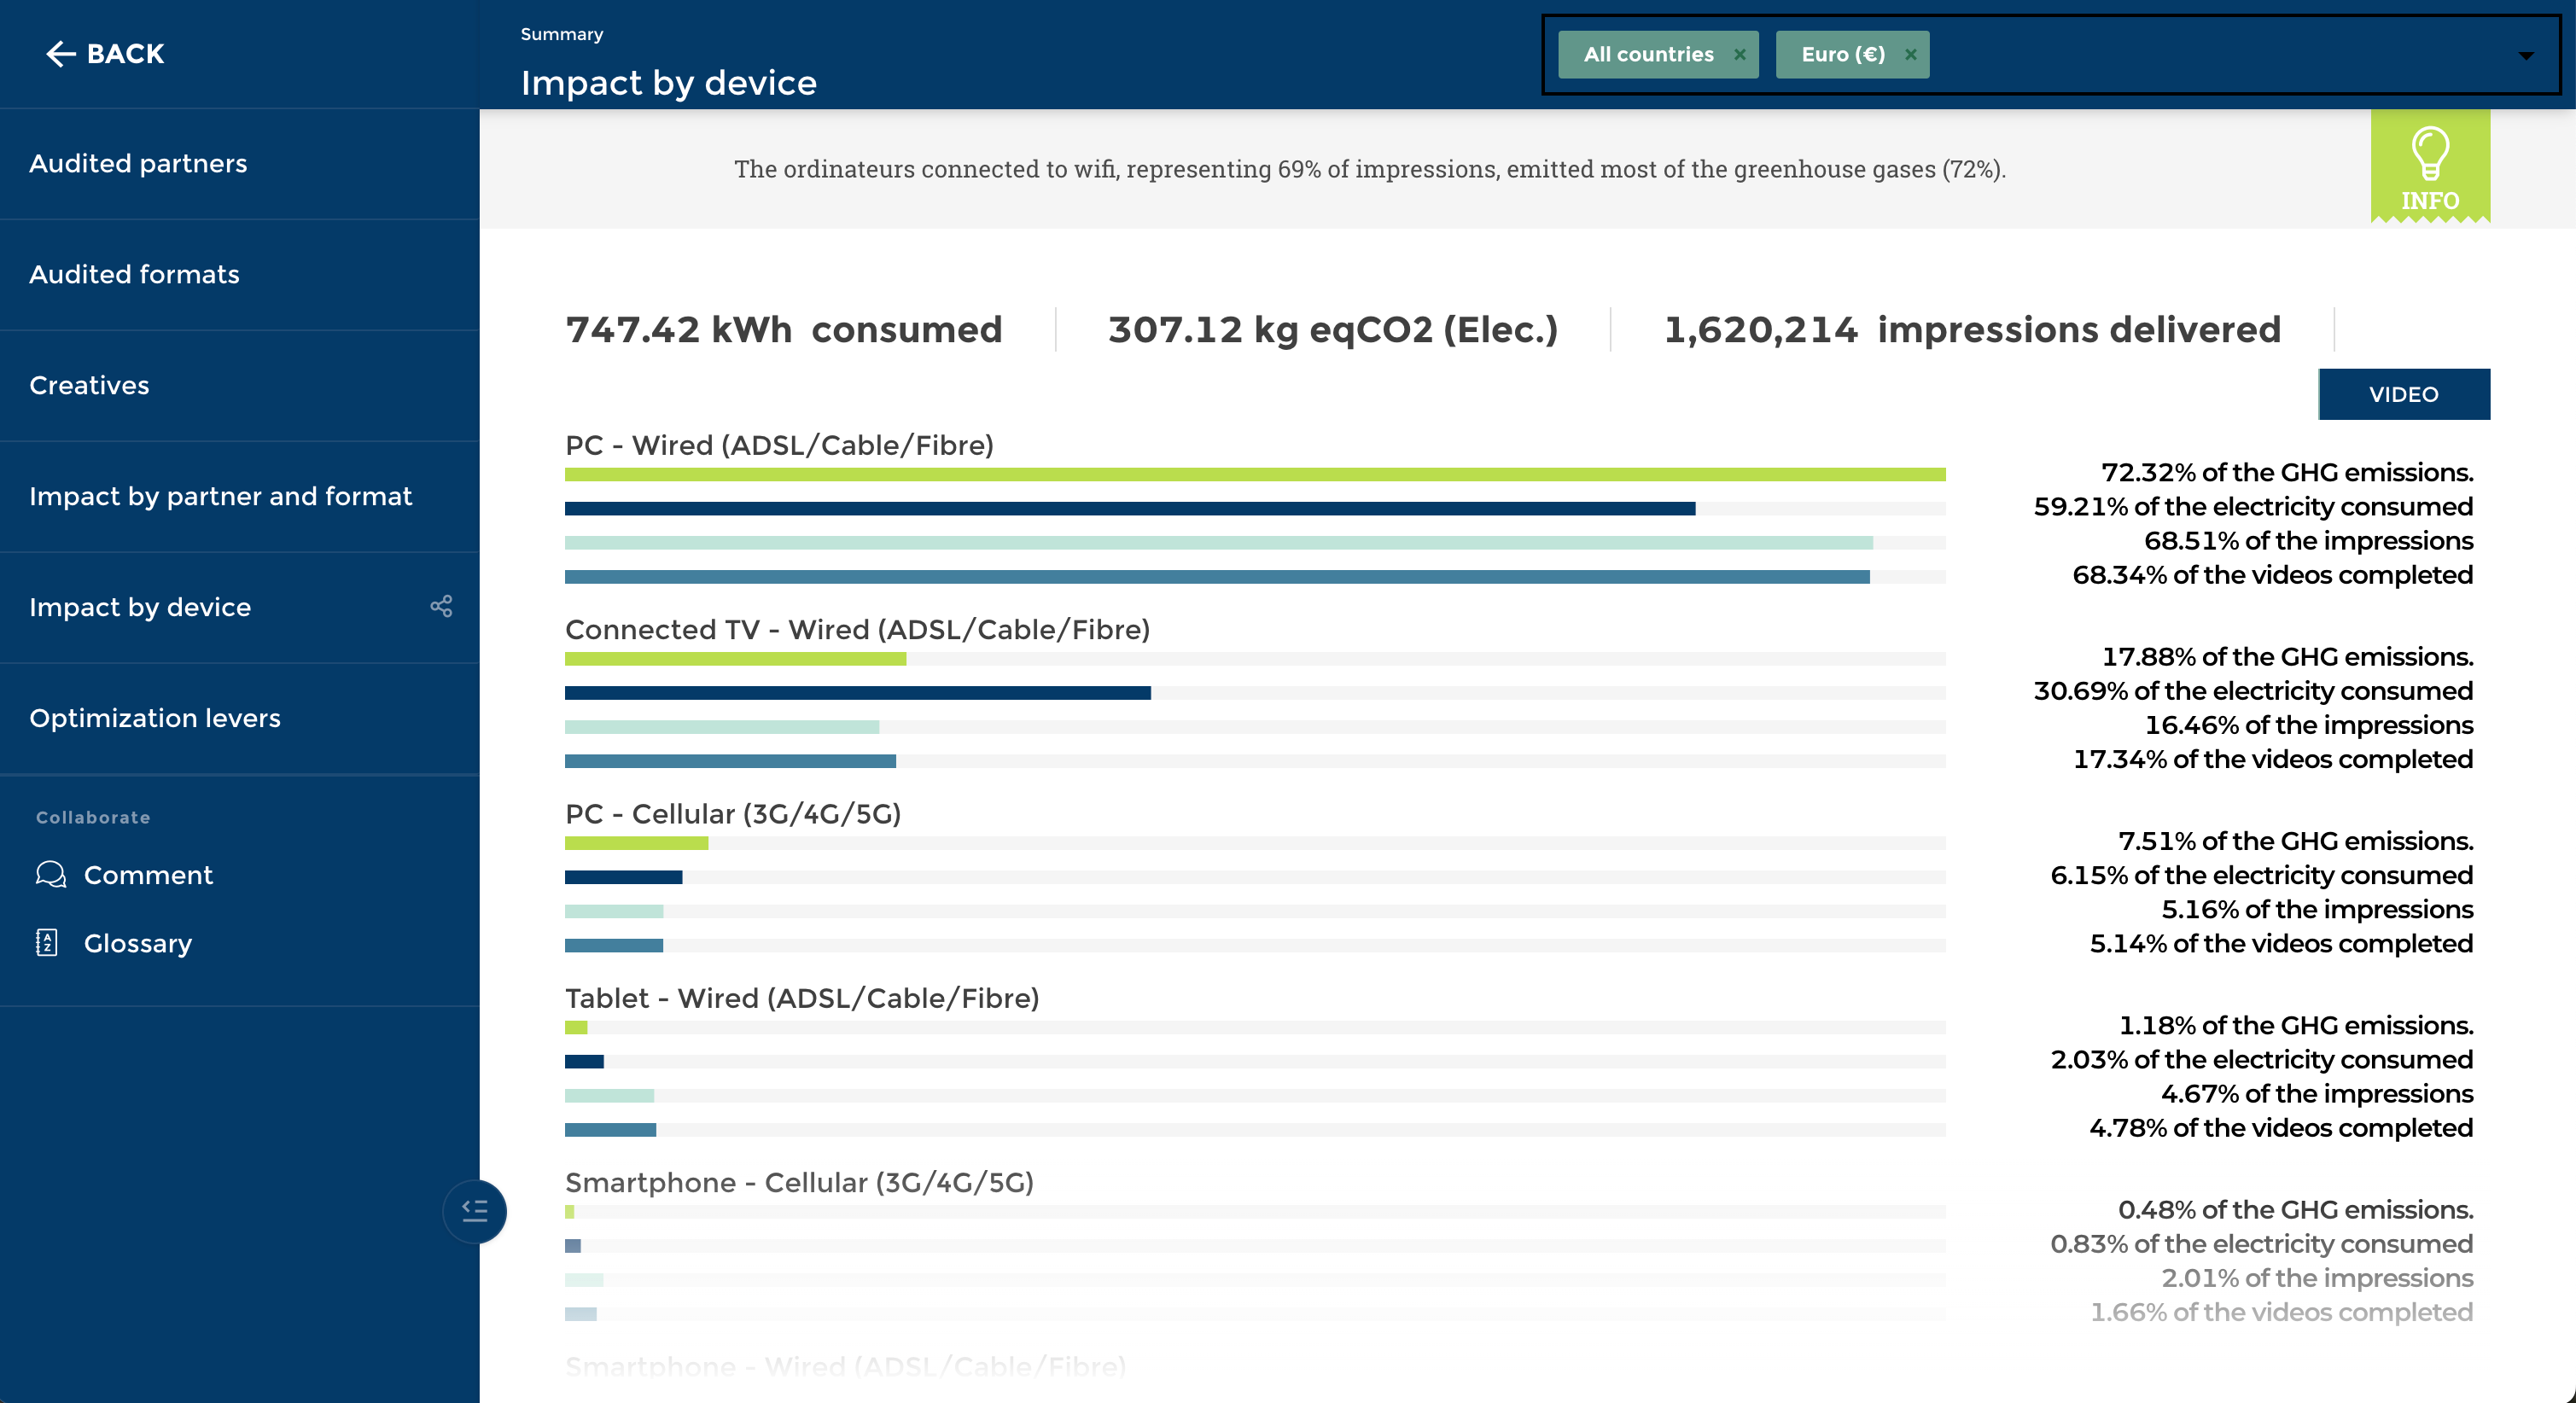Click the BACK button text
2576x1403 pixels.
[x=125, y=54]
